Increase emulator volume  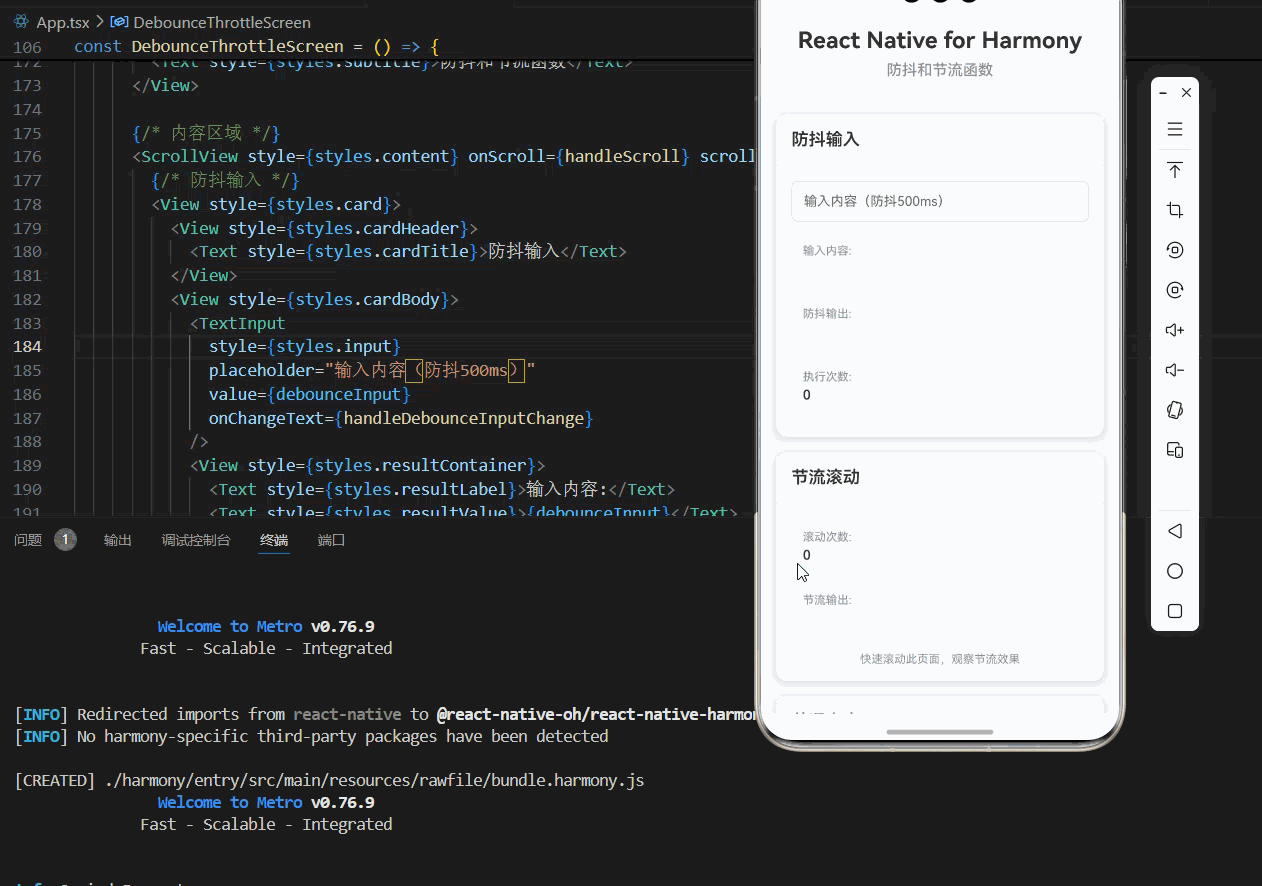tap(1175, 330)
